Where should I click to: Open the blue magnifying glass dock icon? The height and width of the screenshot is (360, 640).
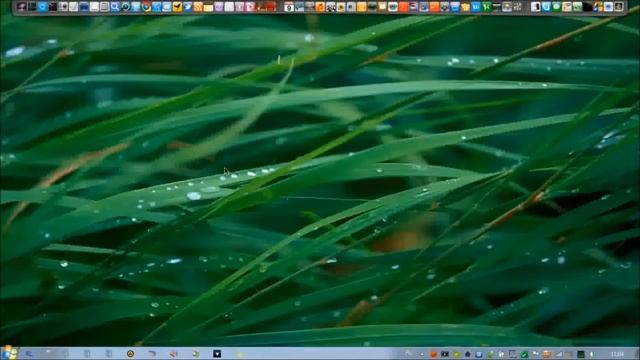115,7
